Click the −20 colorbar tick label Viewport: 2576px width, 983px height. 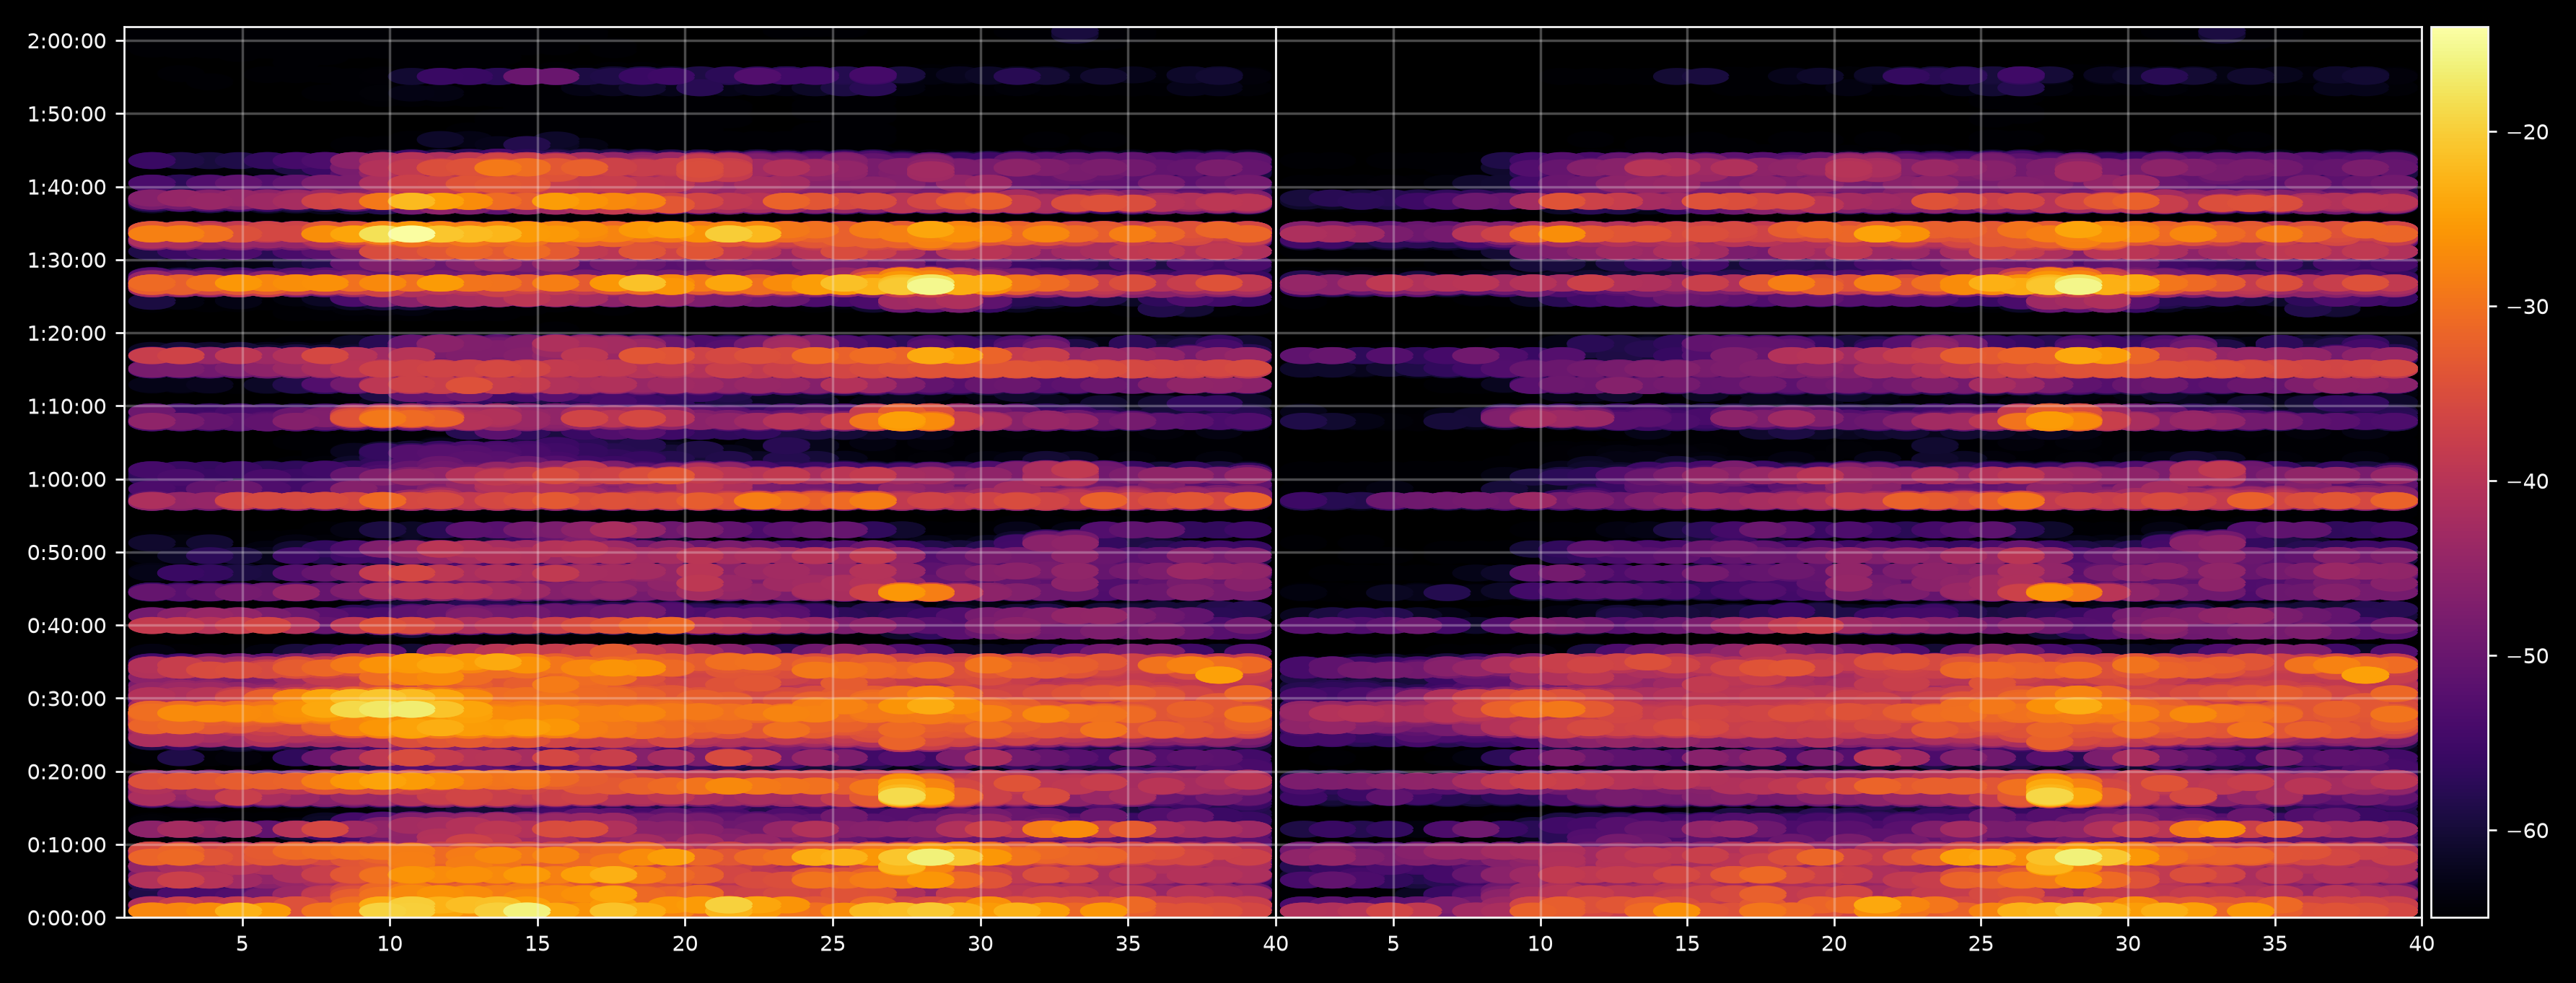2528,132
